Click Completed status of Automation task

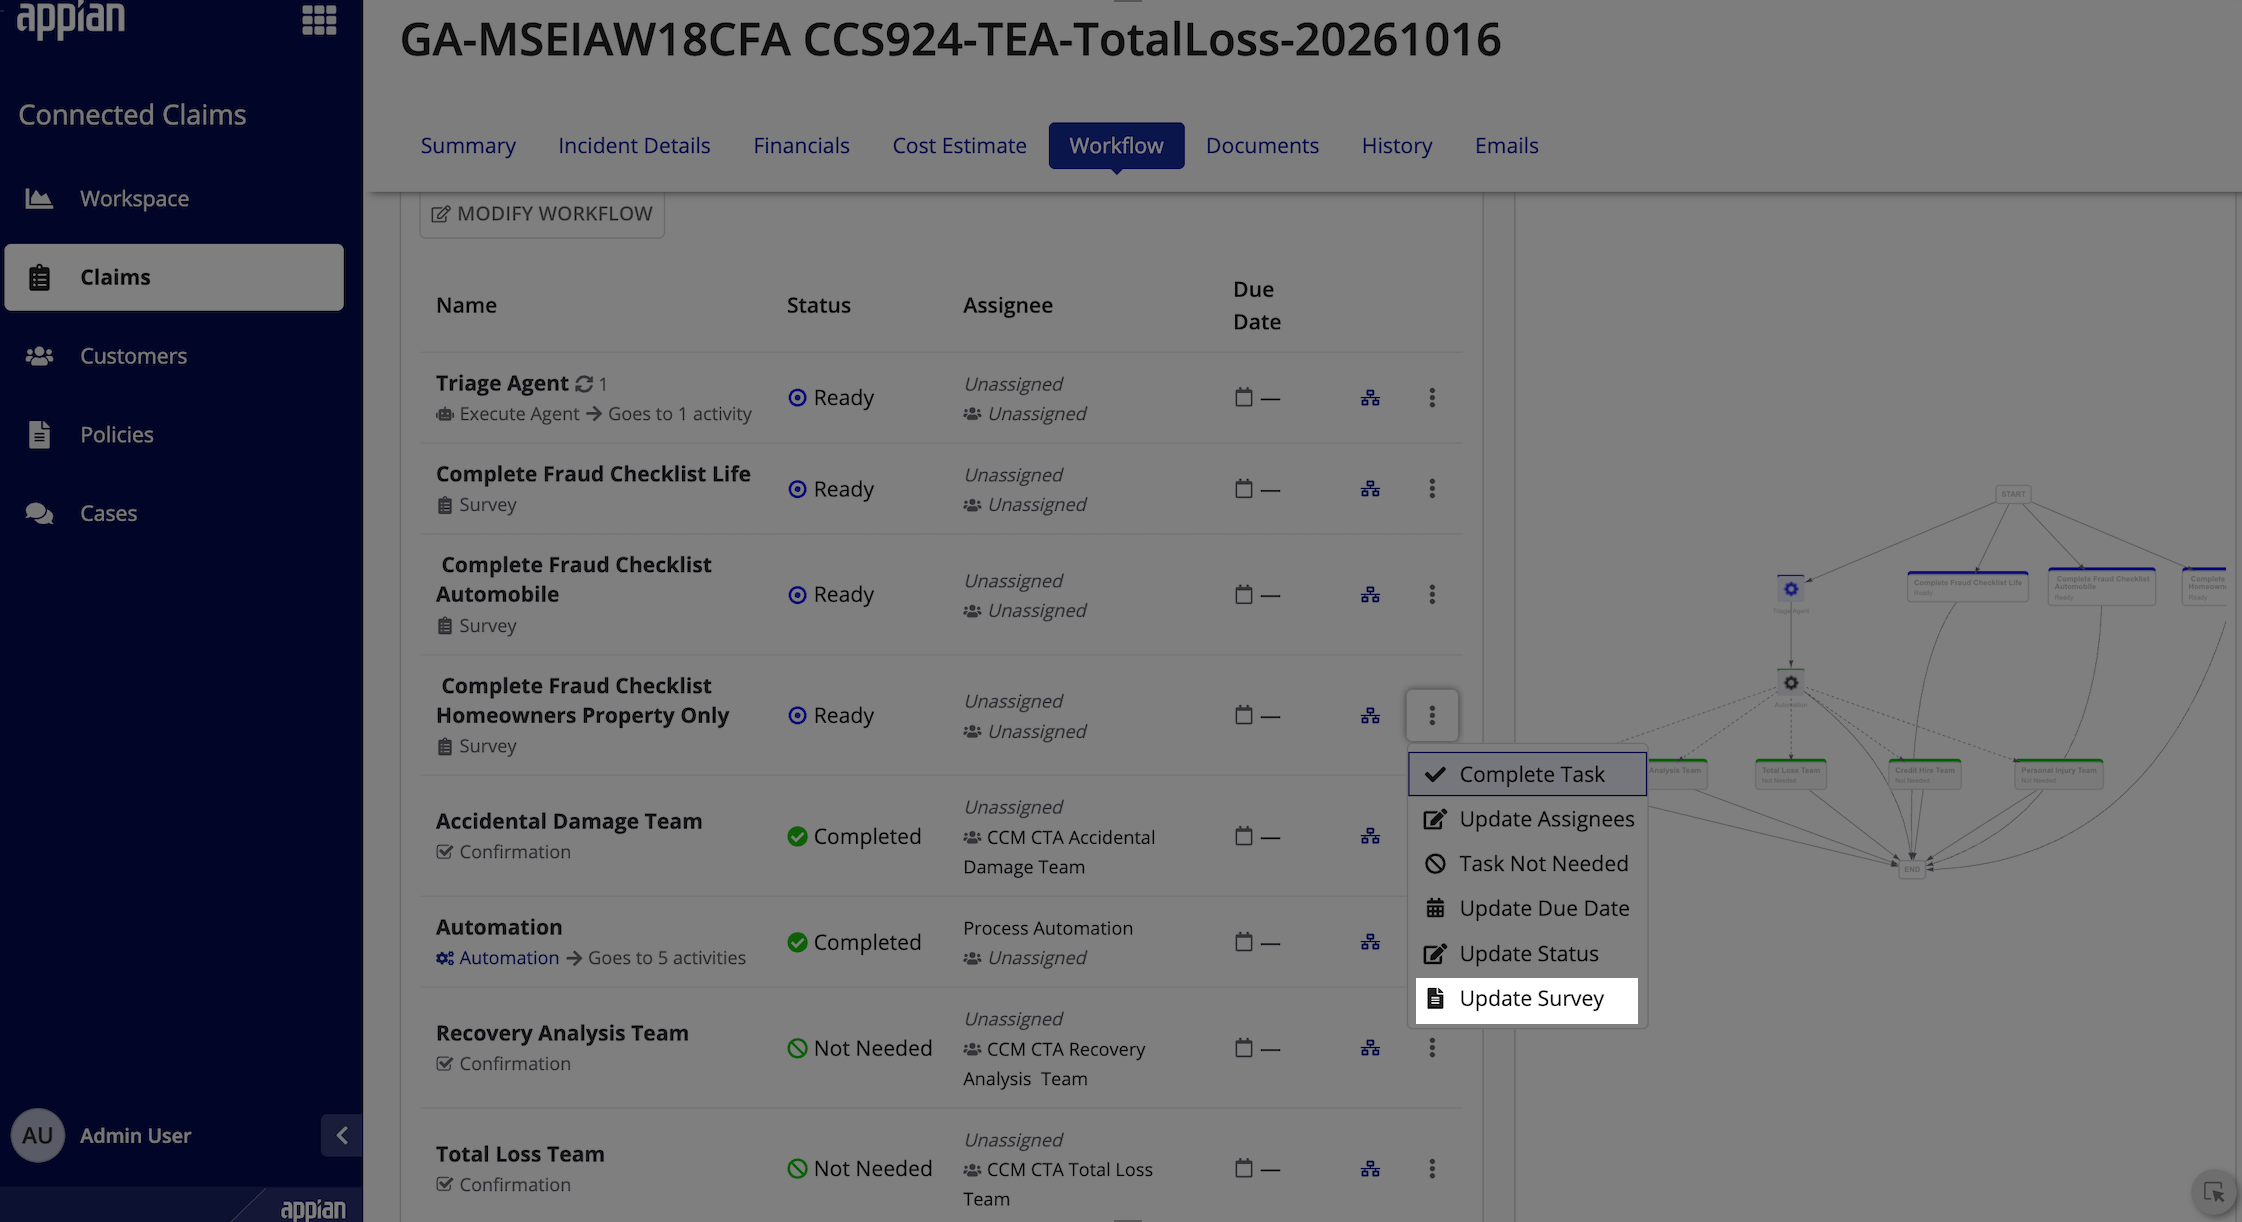click(854, 943)
